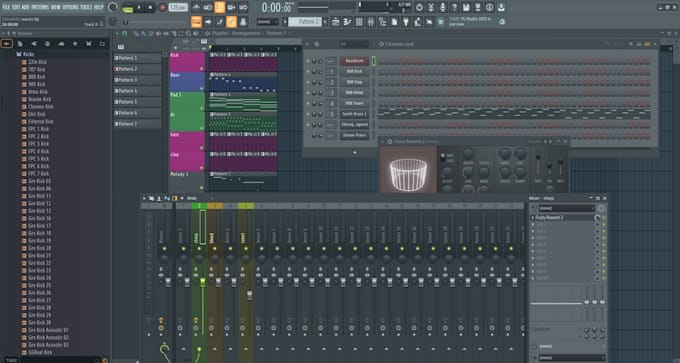The width and height of the screenshot is (680, 363).
Task: Open the snap selector dropdown
Action: click(x=267, y=22)
